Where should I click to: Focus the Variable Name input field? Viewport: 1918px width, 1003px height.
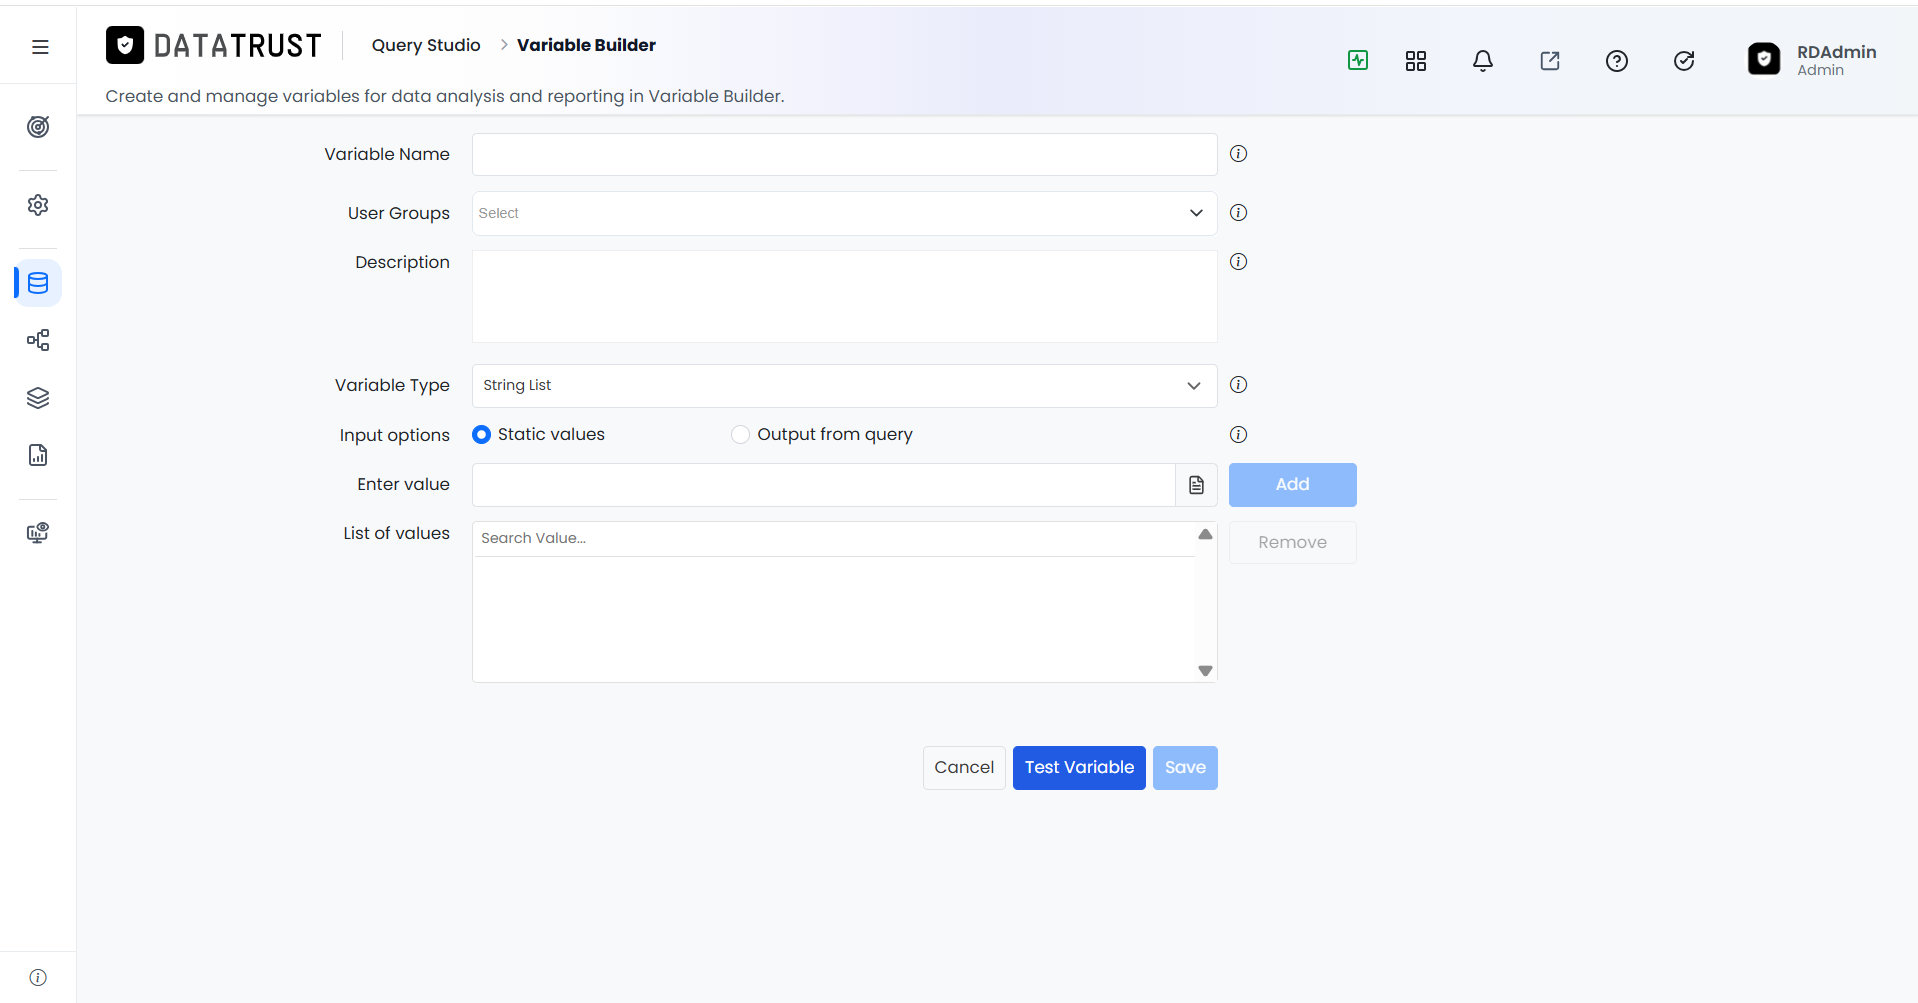point(844,154)
